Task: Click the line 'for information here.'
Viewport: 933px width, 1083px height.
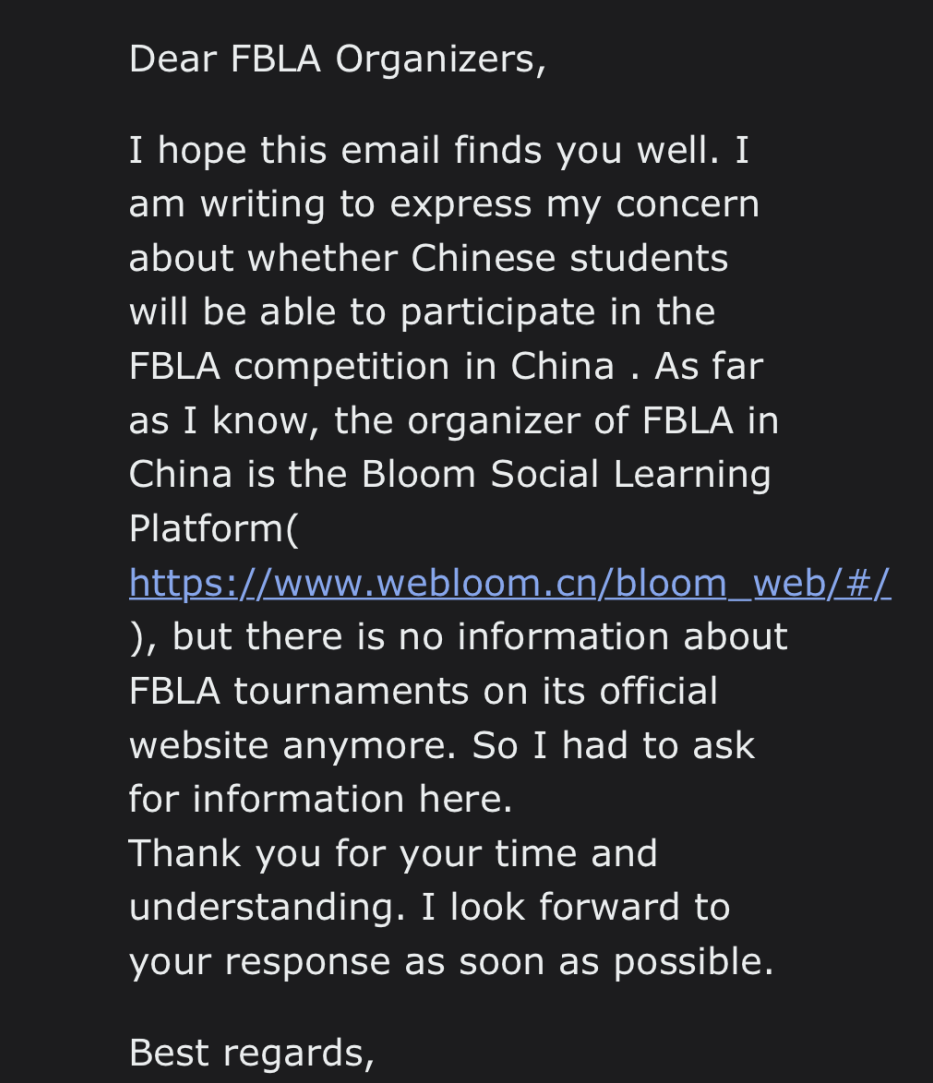Action: point(320,799)
